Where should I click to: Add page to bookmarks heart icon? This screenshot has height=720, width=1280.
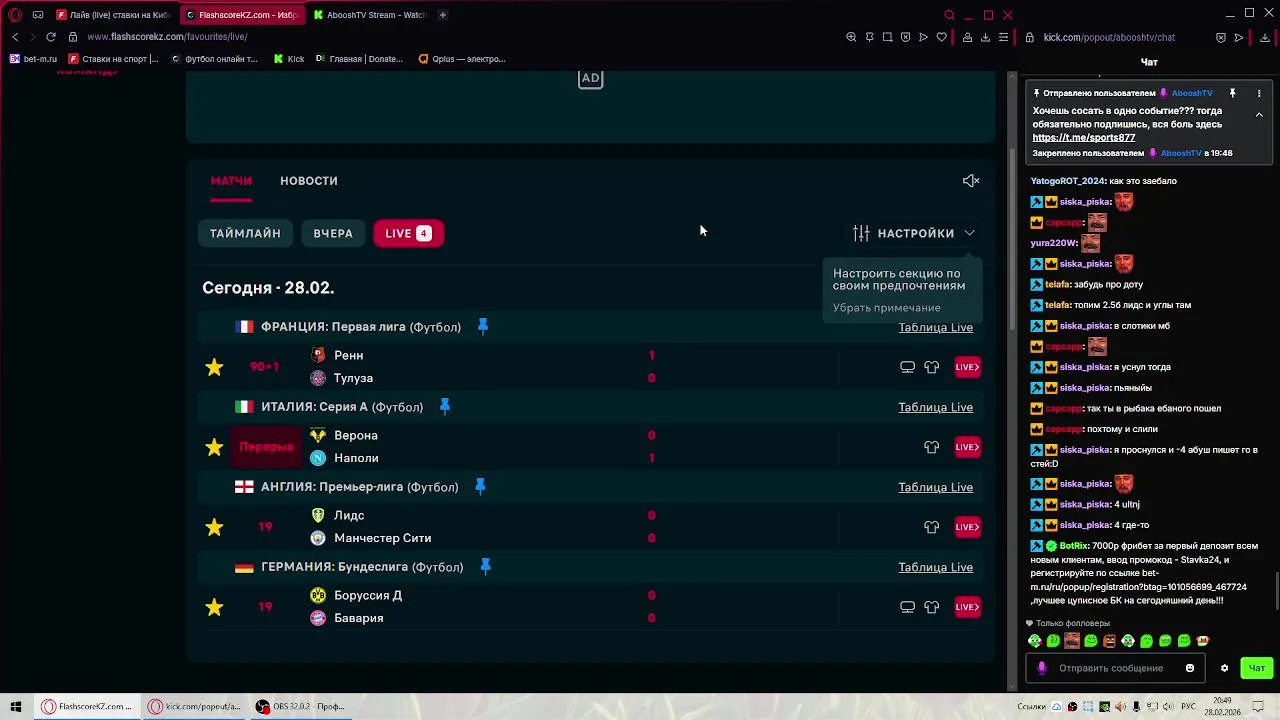pyautogui.click(x=941, y=37)
